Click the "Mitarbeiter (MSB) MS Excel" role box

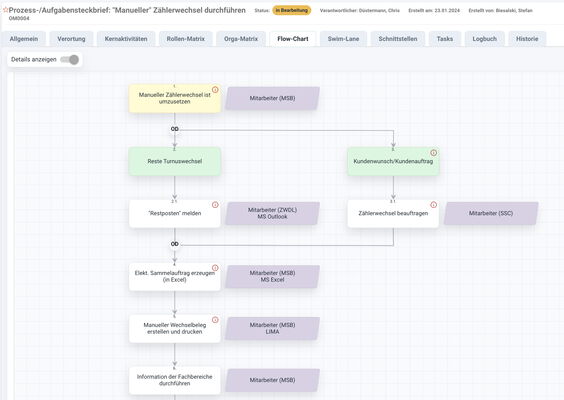272,276
